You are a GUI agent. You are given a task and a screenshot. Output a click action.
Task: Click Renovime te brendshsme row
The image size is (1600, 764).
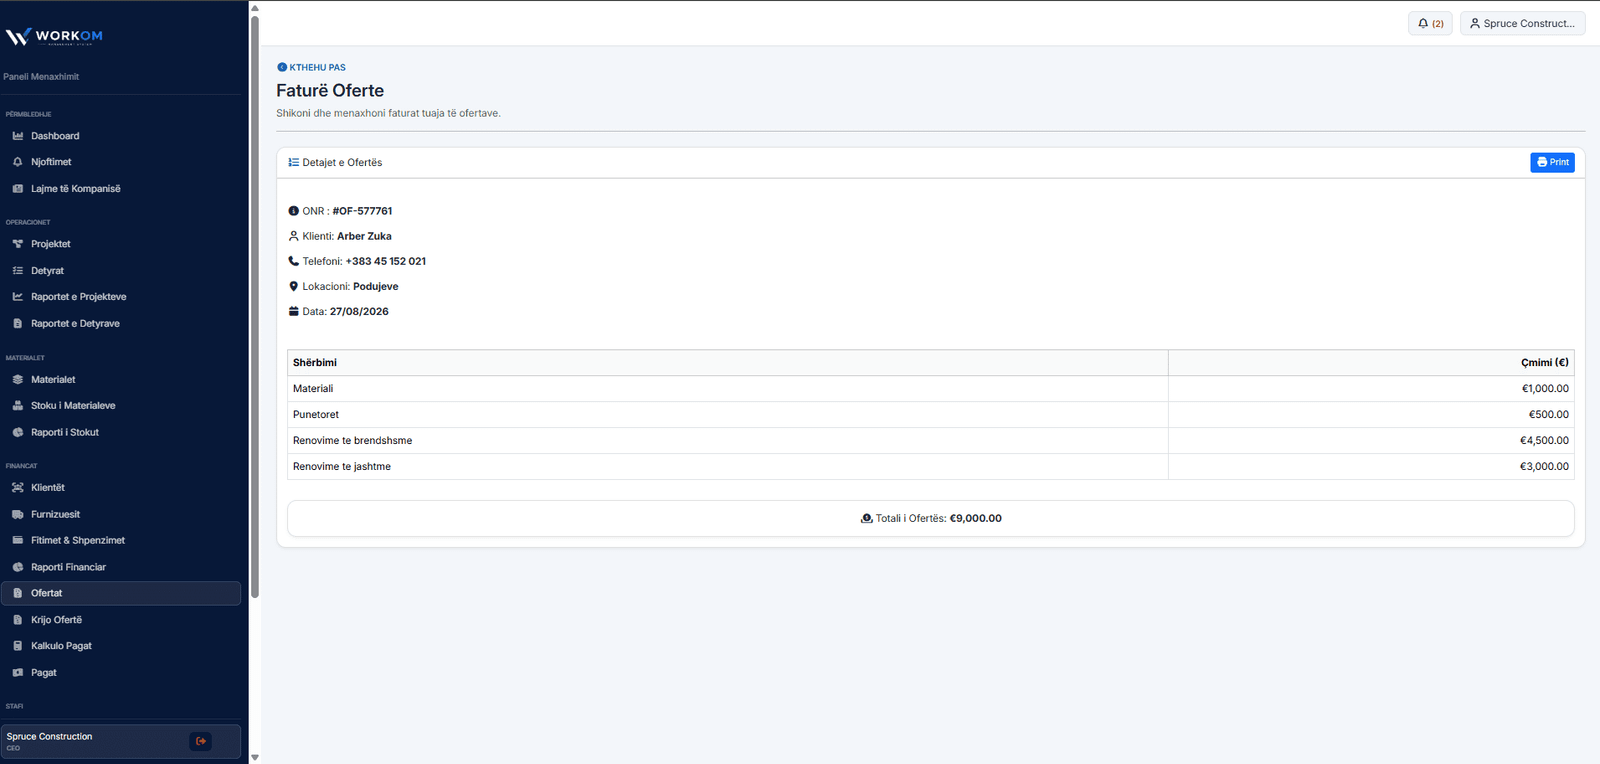[930, 441]
